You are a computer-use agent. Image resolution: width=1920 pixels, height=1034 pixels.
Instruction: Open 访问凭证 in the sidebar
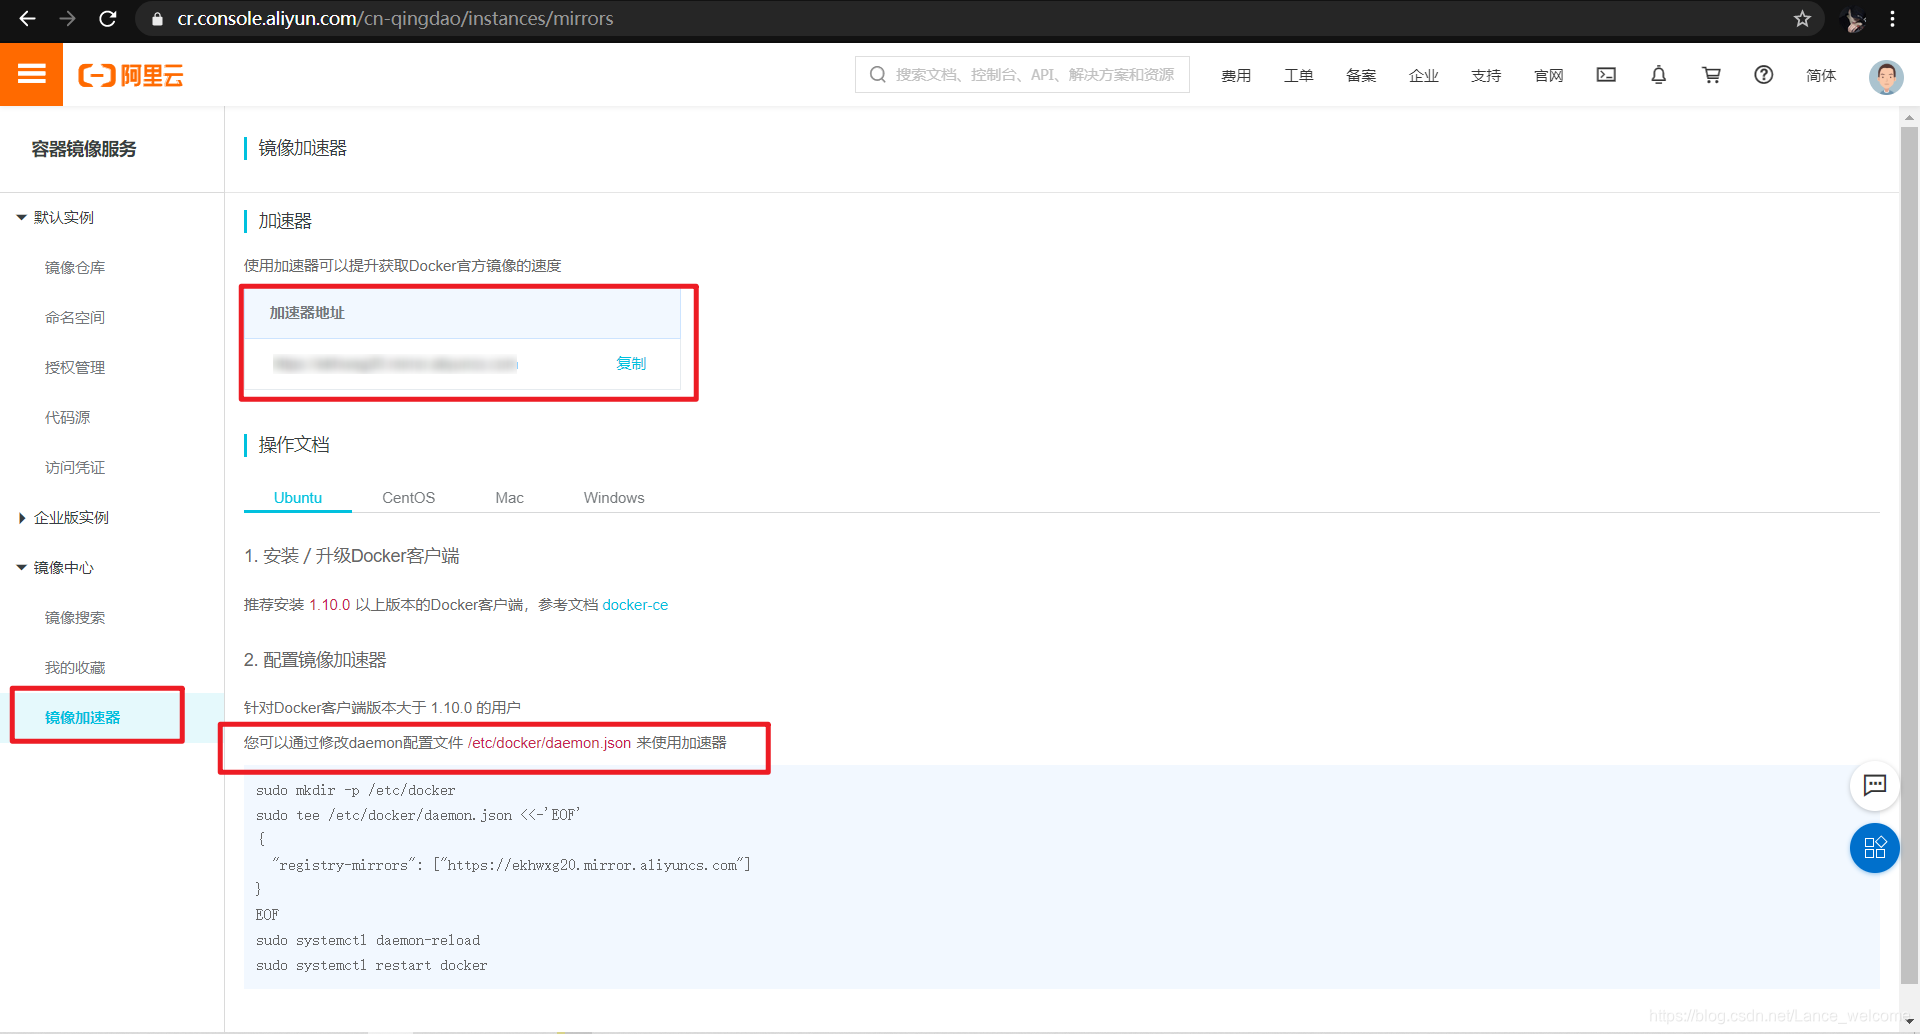pos(75,467)
